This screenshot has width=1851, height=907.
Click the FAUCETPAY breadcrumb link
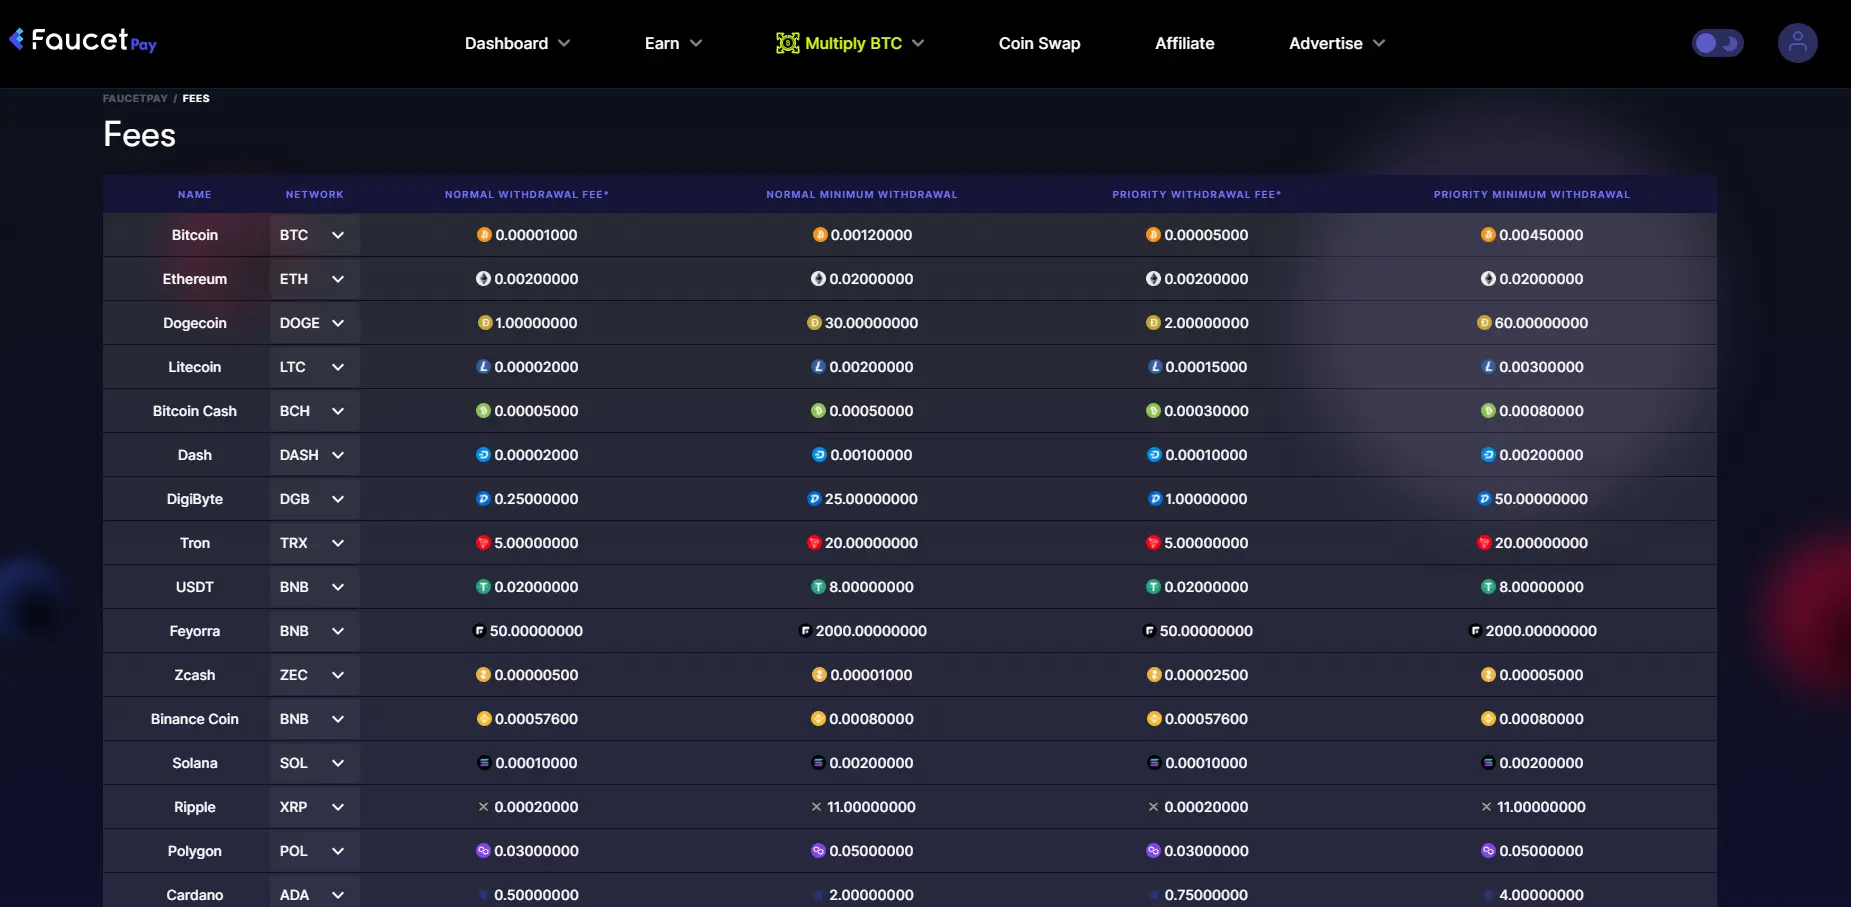[x=135, y=98]
